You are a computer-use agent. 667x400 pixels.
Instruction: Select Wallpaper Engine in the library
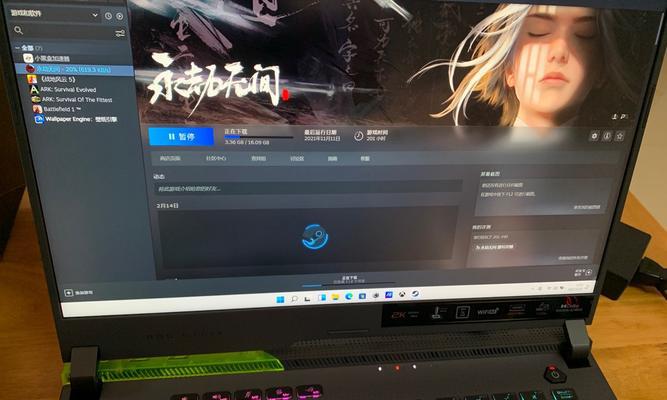point(76,119)
